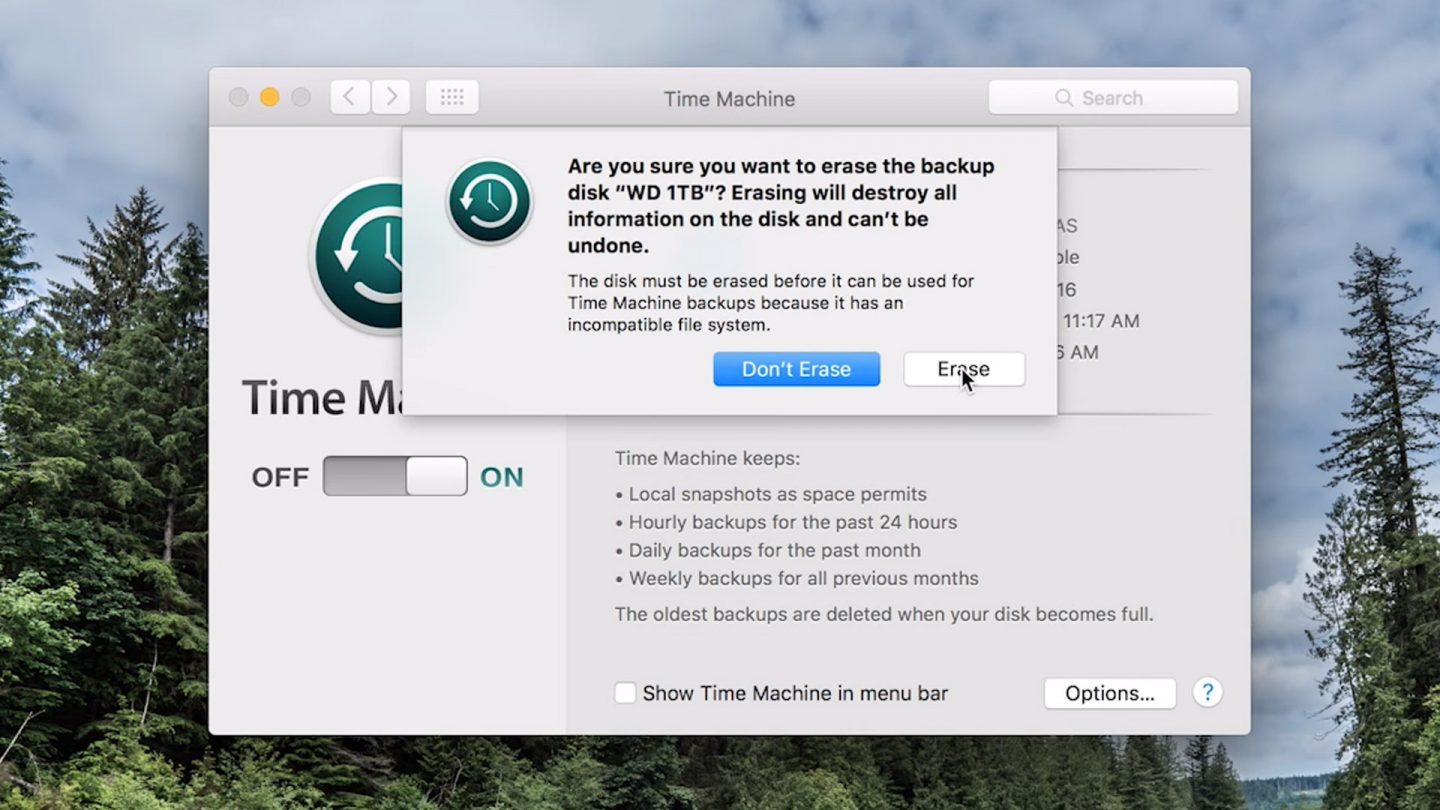Open the Options... settings
Image resolution: width=1440 pixels, height=810 pixels.
tap(1110, 693)
